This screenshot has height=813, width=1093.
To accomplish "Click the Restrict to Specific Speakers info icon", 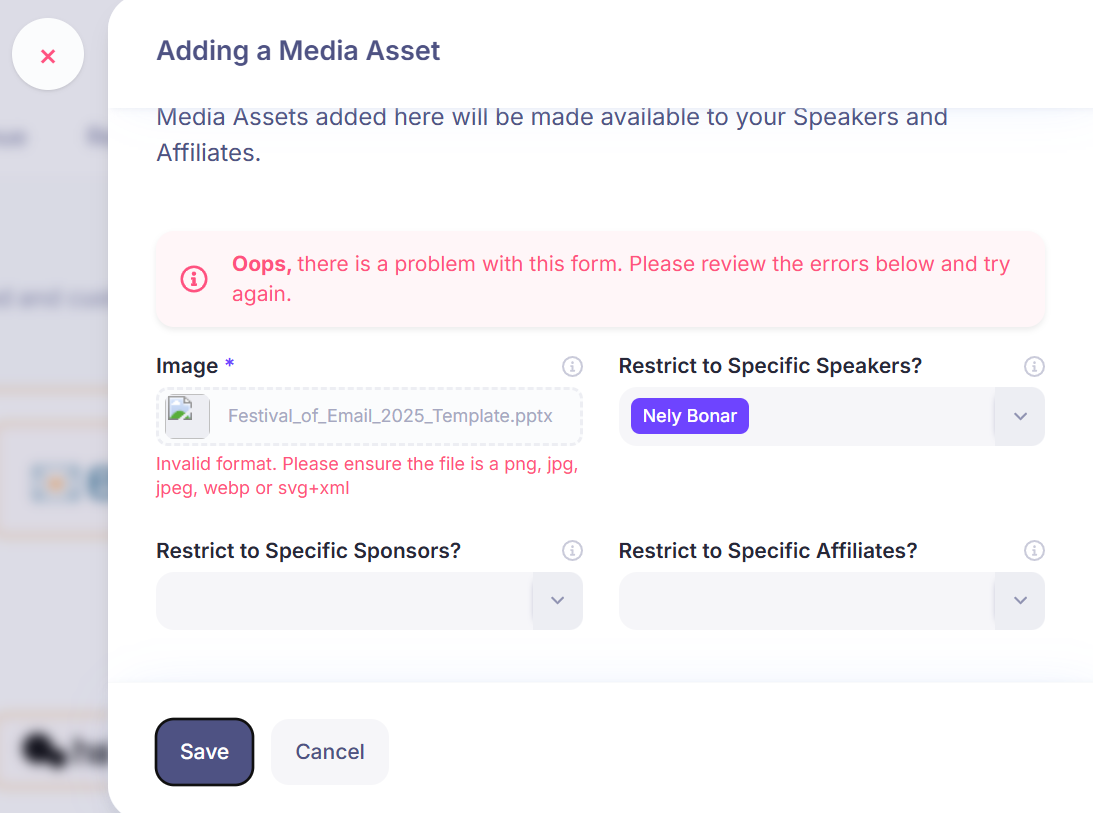I will point(1034,366).
